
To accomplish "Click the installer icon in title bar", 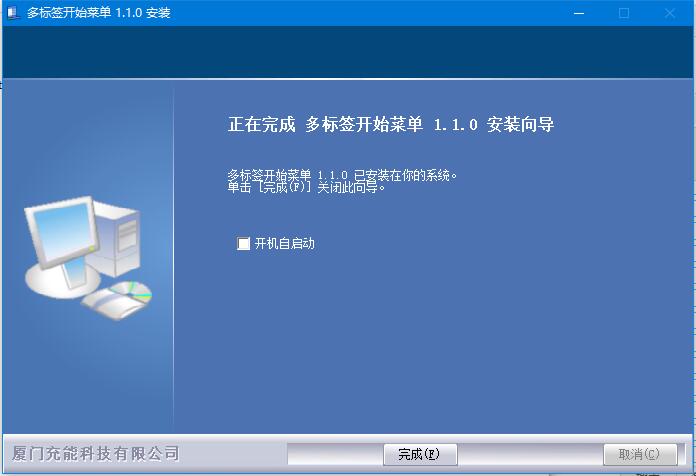I will pos(14,12).
